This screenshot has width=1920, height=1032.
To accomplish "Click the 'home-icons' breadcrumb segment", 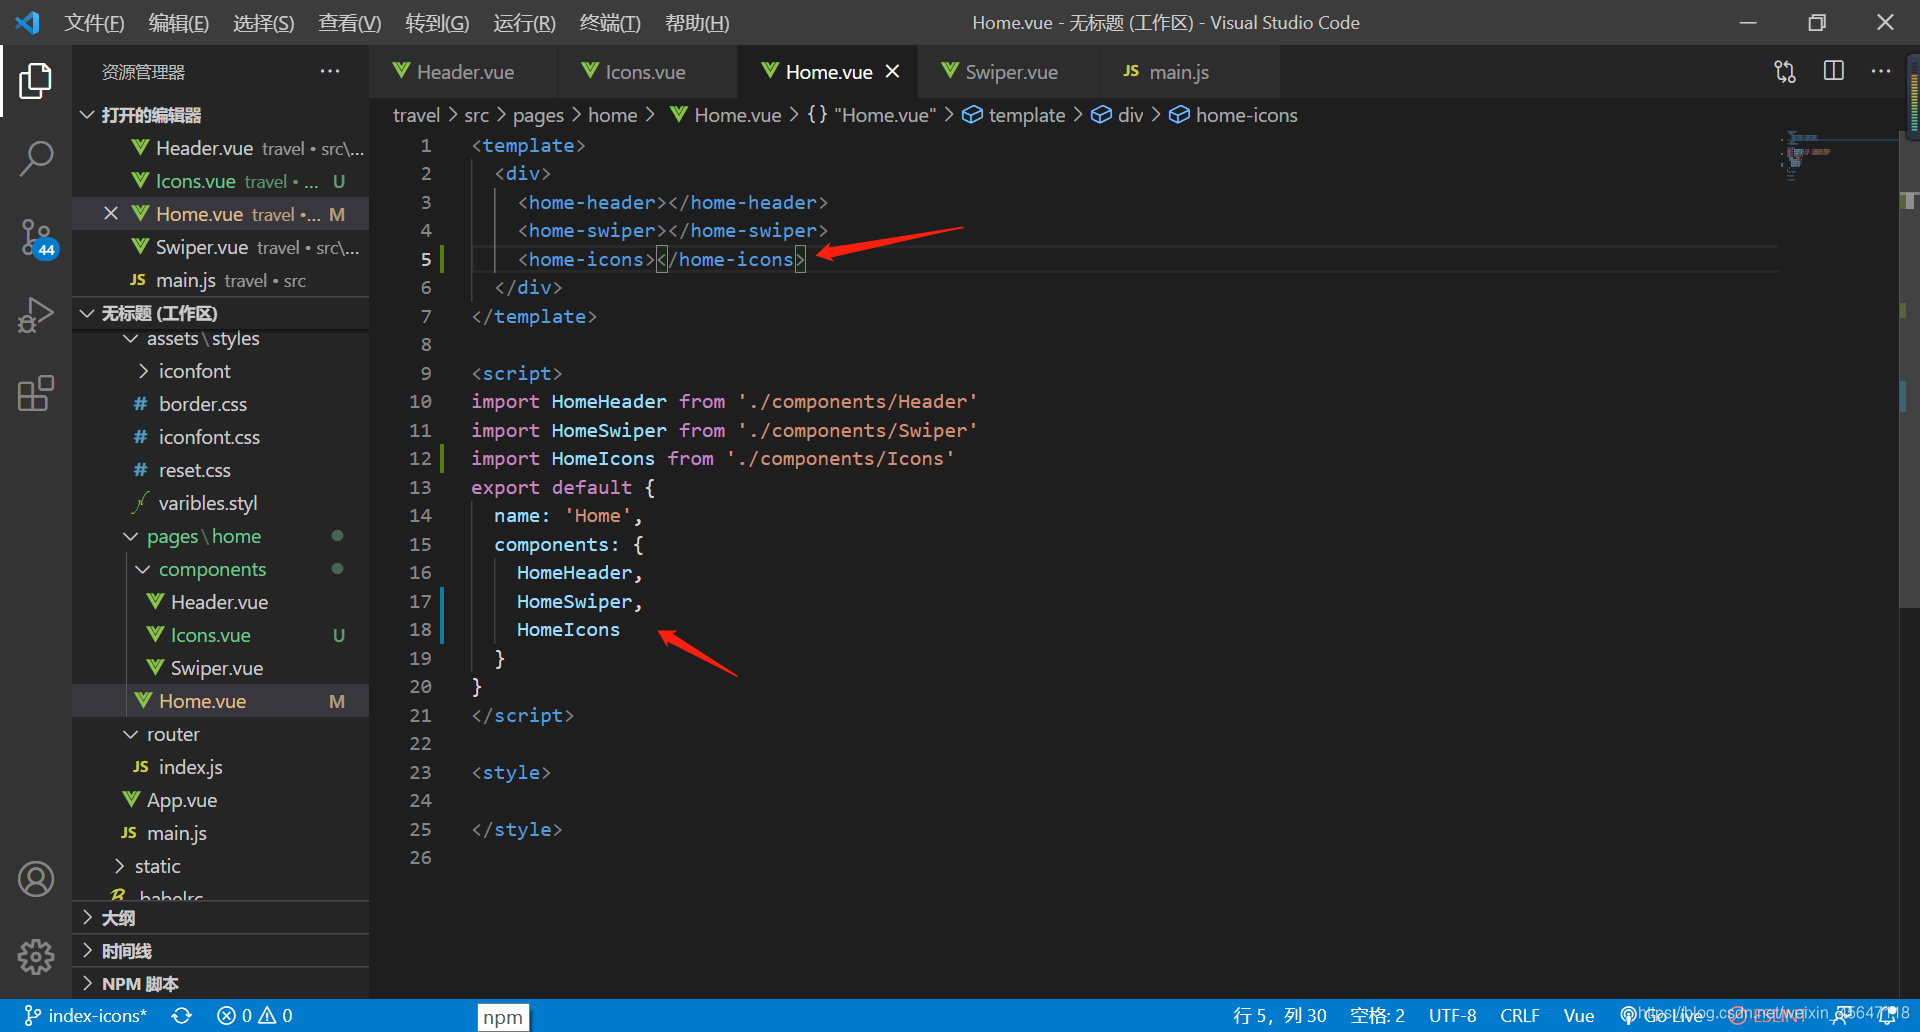I will (1233, 115).
